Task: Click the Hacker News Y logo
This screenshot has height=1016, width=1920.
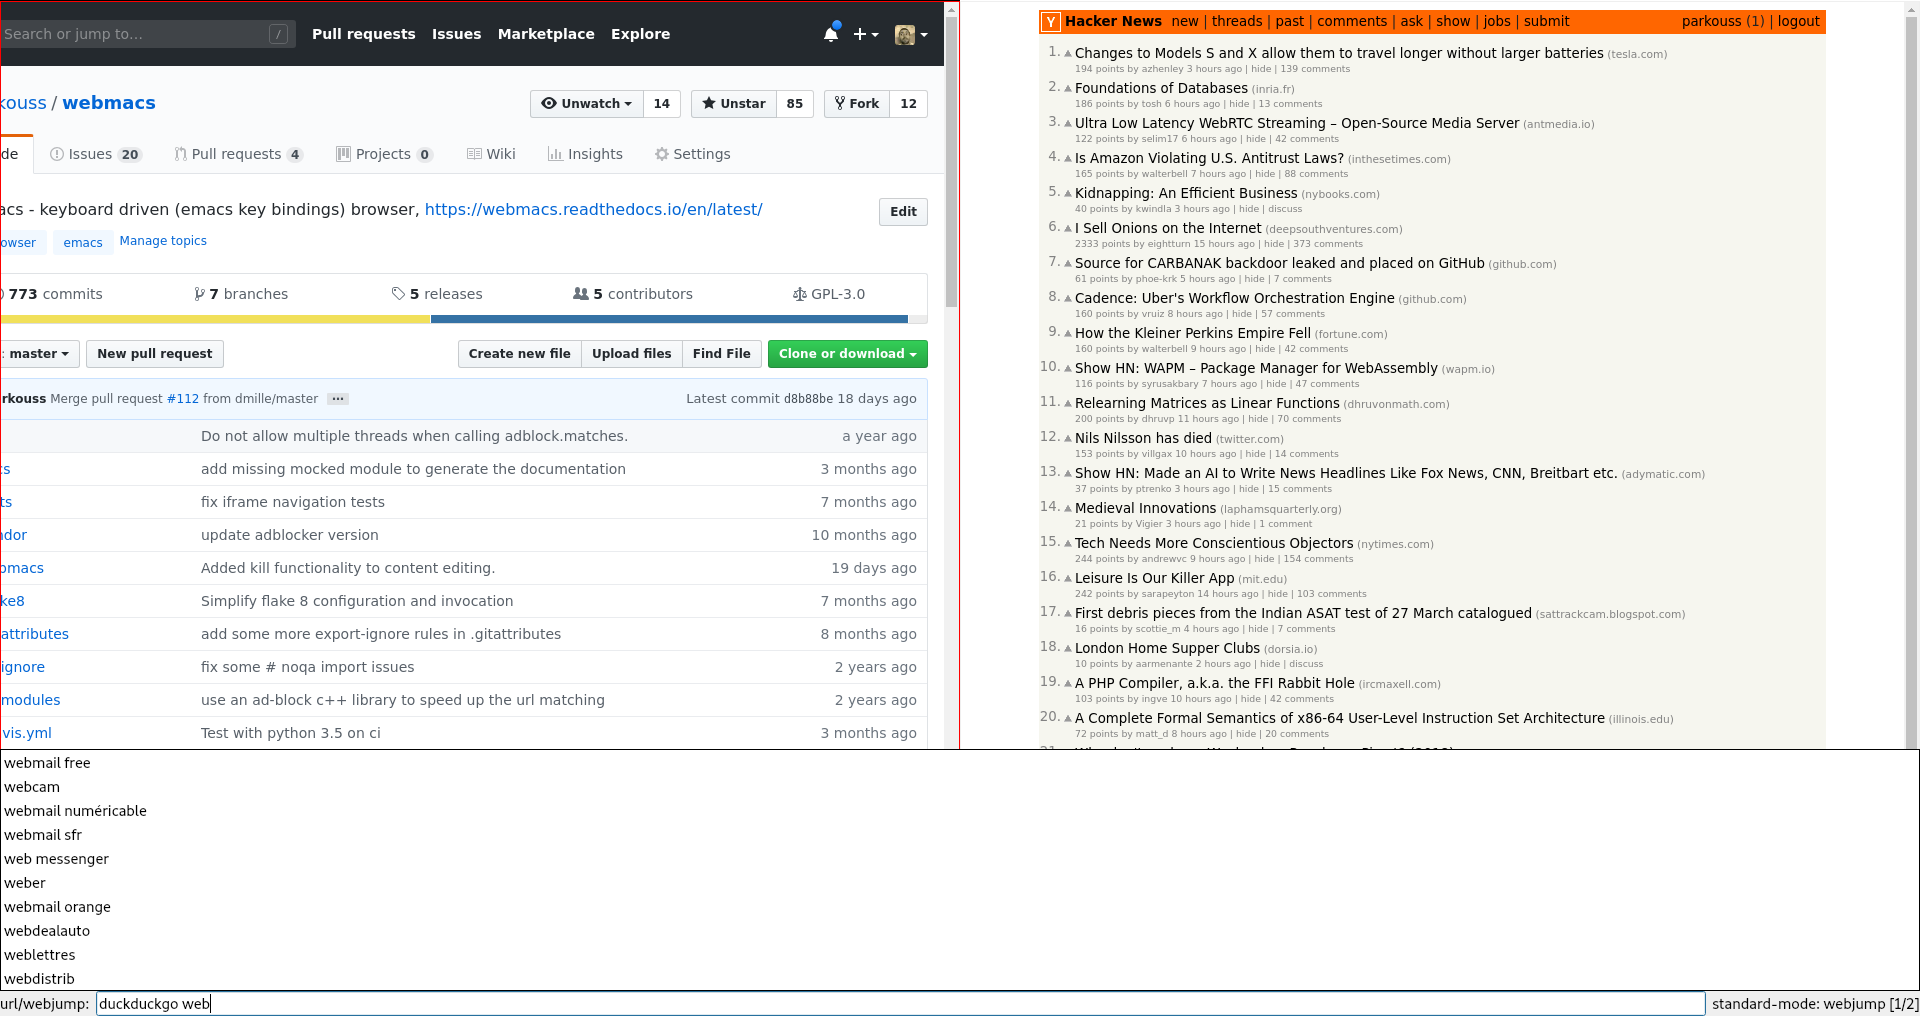Action: [1051, 22]
